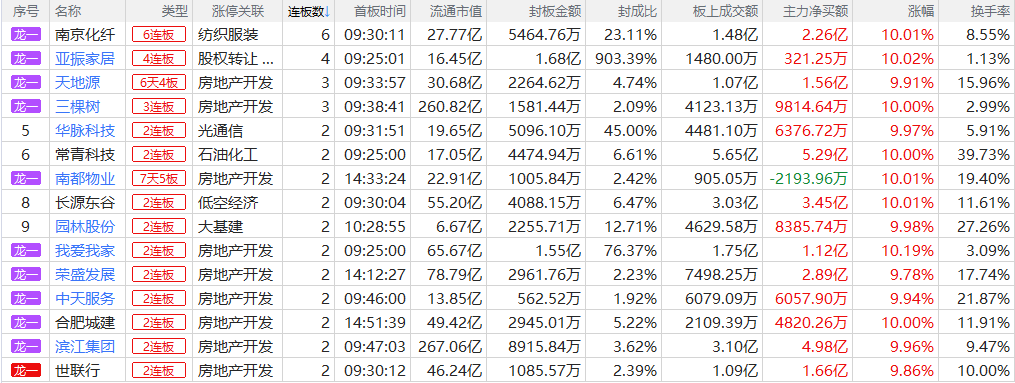Select the 7天5板 tag for 南都物业
The height and width of the screenshot is (383, 1015).
click(159, 179)
